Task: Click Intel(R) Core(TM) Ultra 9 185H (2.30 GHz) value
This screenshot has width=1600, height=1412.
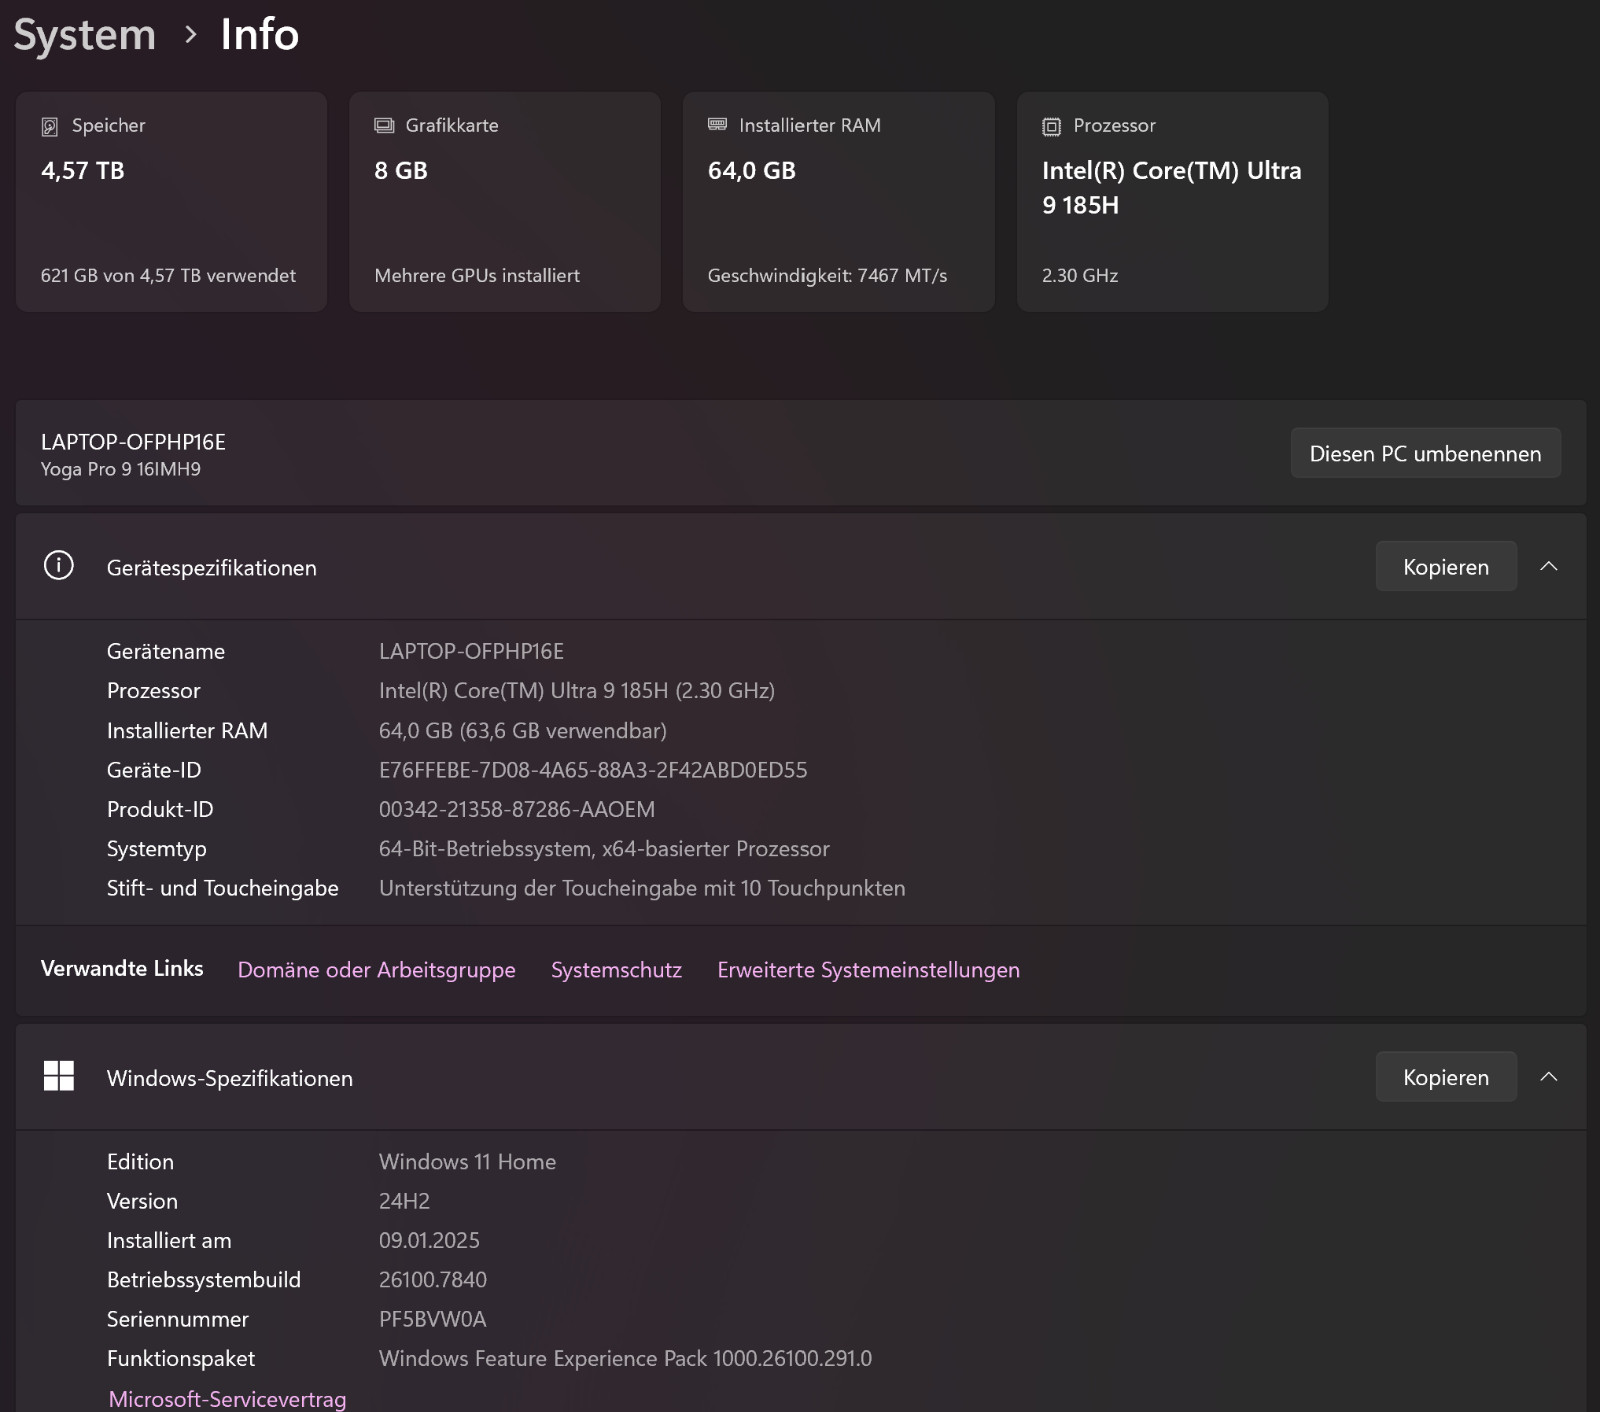Action: 577,690
